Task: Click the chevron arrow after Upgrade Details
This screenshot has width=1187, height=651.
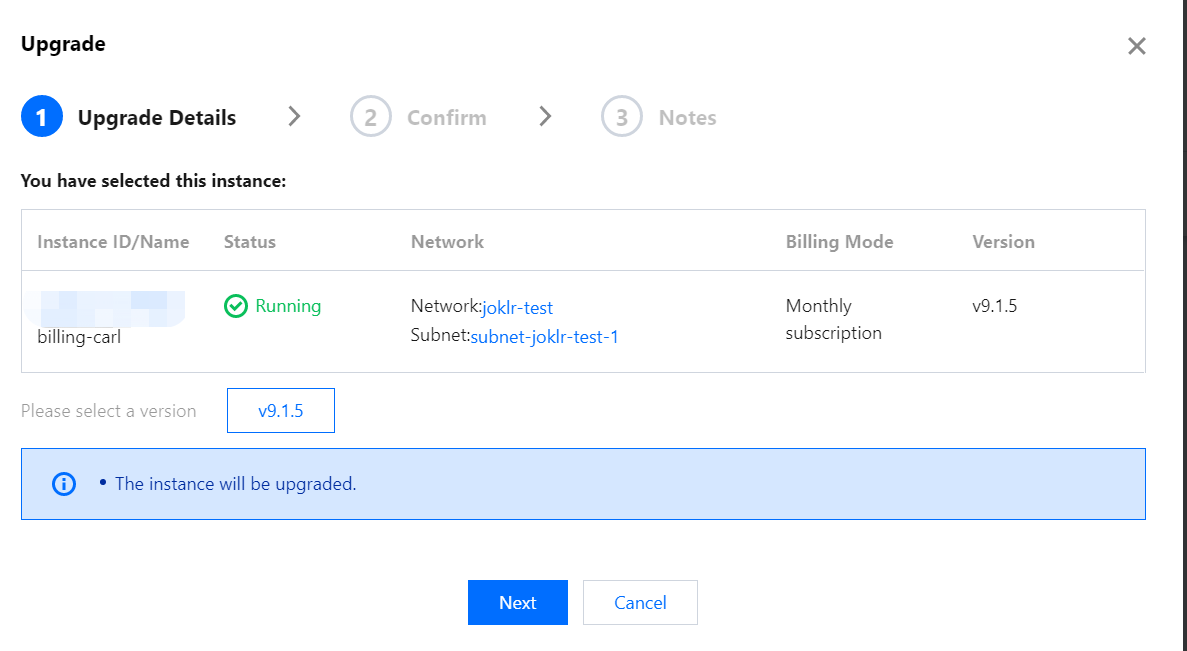Action: [x=294, y=117]
